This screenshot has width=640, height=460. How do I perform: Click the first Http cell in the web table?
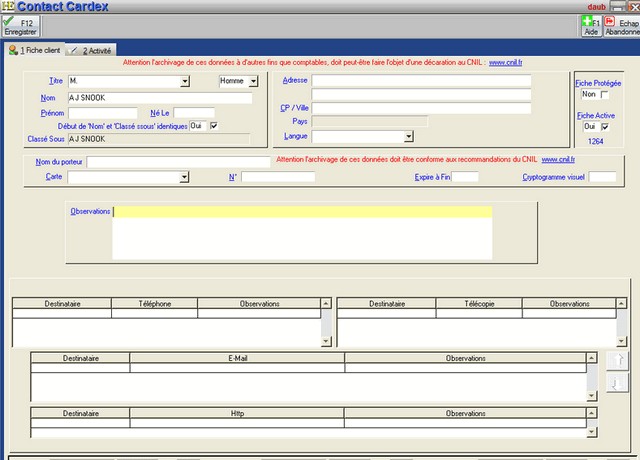(x=237, y=423)
